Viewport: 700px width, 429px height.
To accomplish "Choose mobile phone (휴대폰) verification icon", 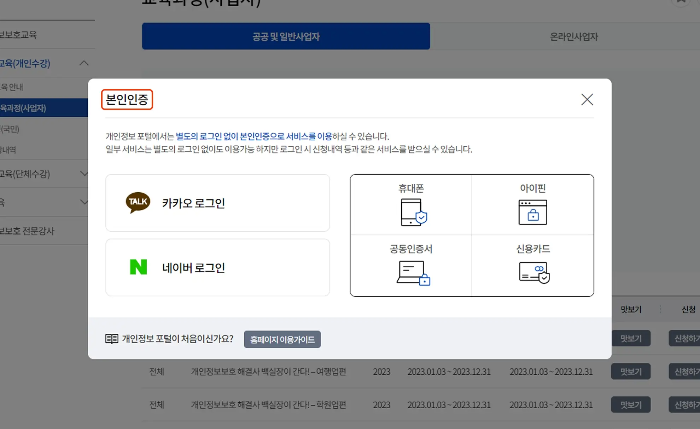I will coord(413,212).
